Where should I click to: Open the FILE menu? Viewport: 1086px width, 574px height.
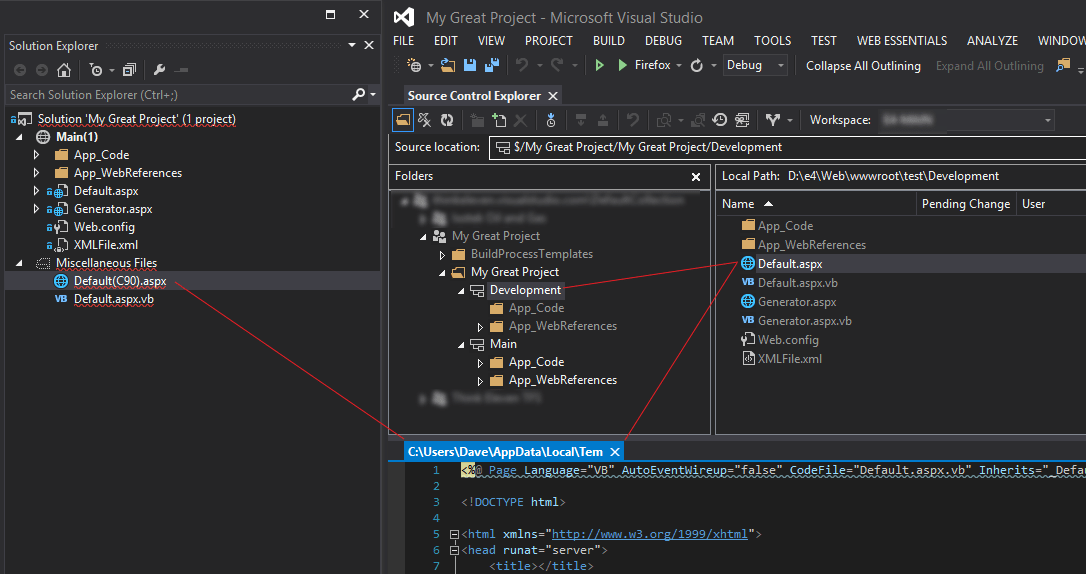[x=403, y=41]
